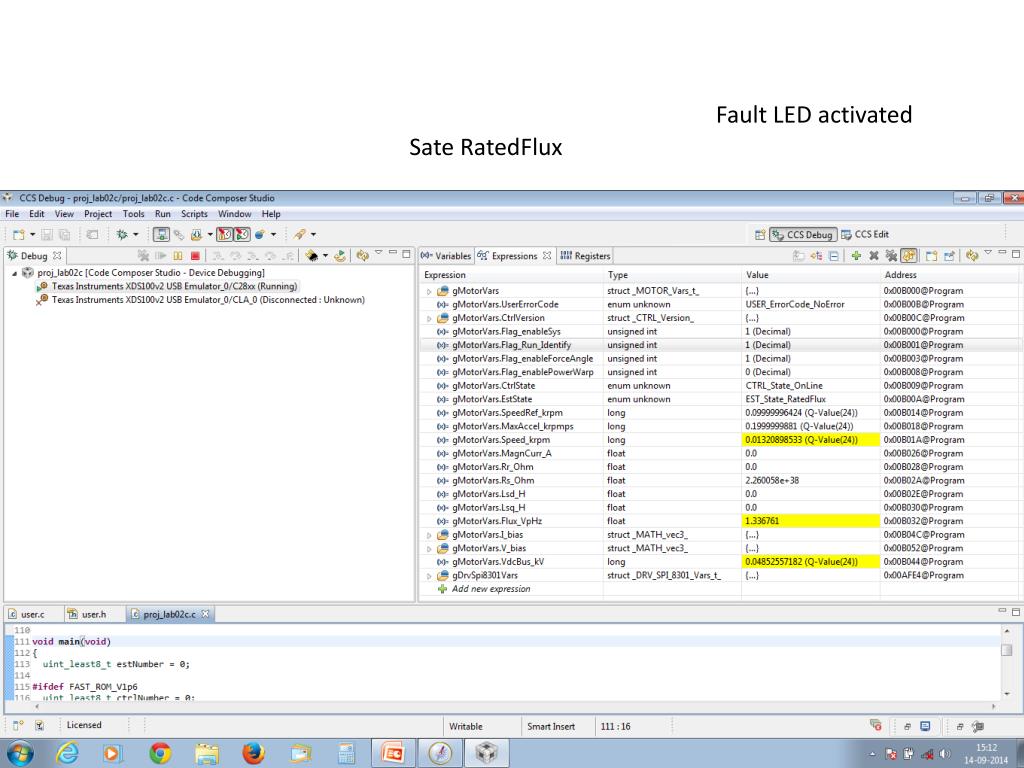
Task: Click the Restart icon in Debug view
Action: click(340, 255)
